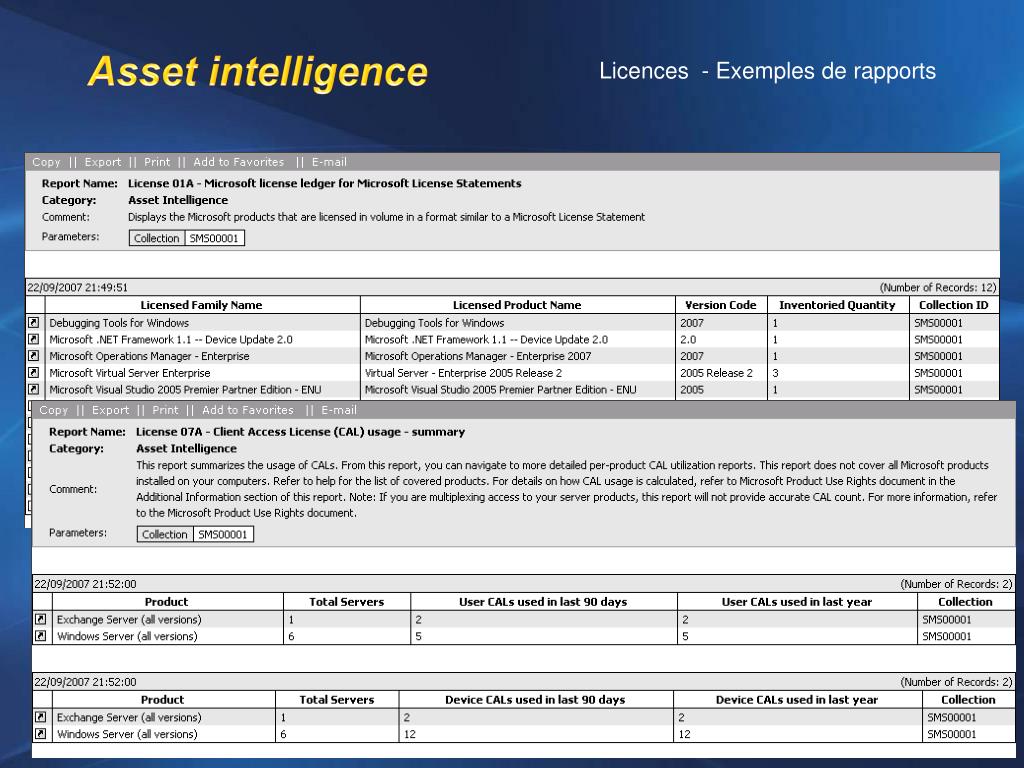The width and height of the screenshot is (1024, 768).
Task: Click Export in the License 07A report toolbar
Action: [x=110, y=410]
